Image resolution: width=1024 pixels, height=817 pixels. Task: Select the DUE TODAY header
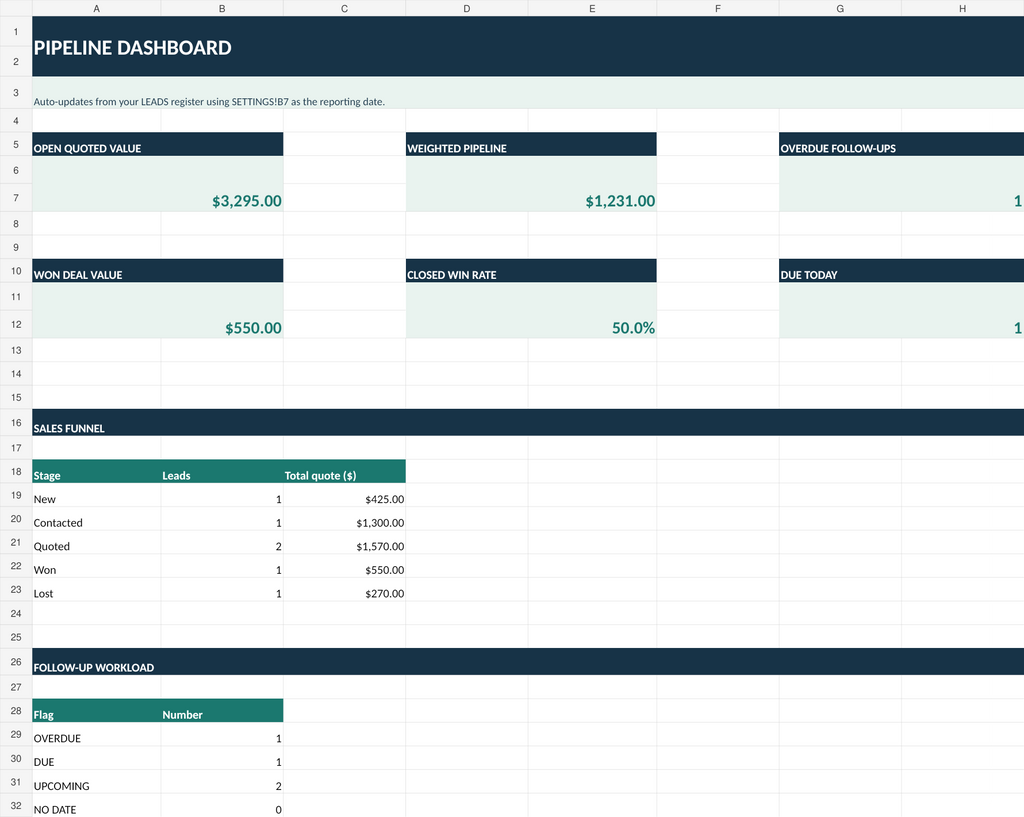point(901,271)
